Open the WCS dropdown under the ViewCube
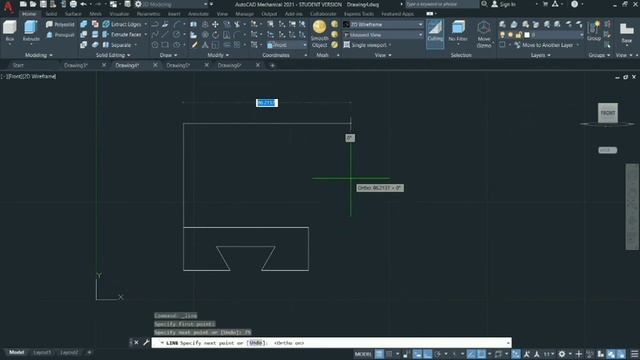The height and width of the screenshot is (360, 640). pos(608,150)
